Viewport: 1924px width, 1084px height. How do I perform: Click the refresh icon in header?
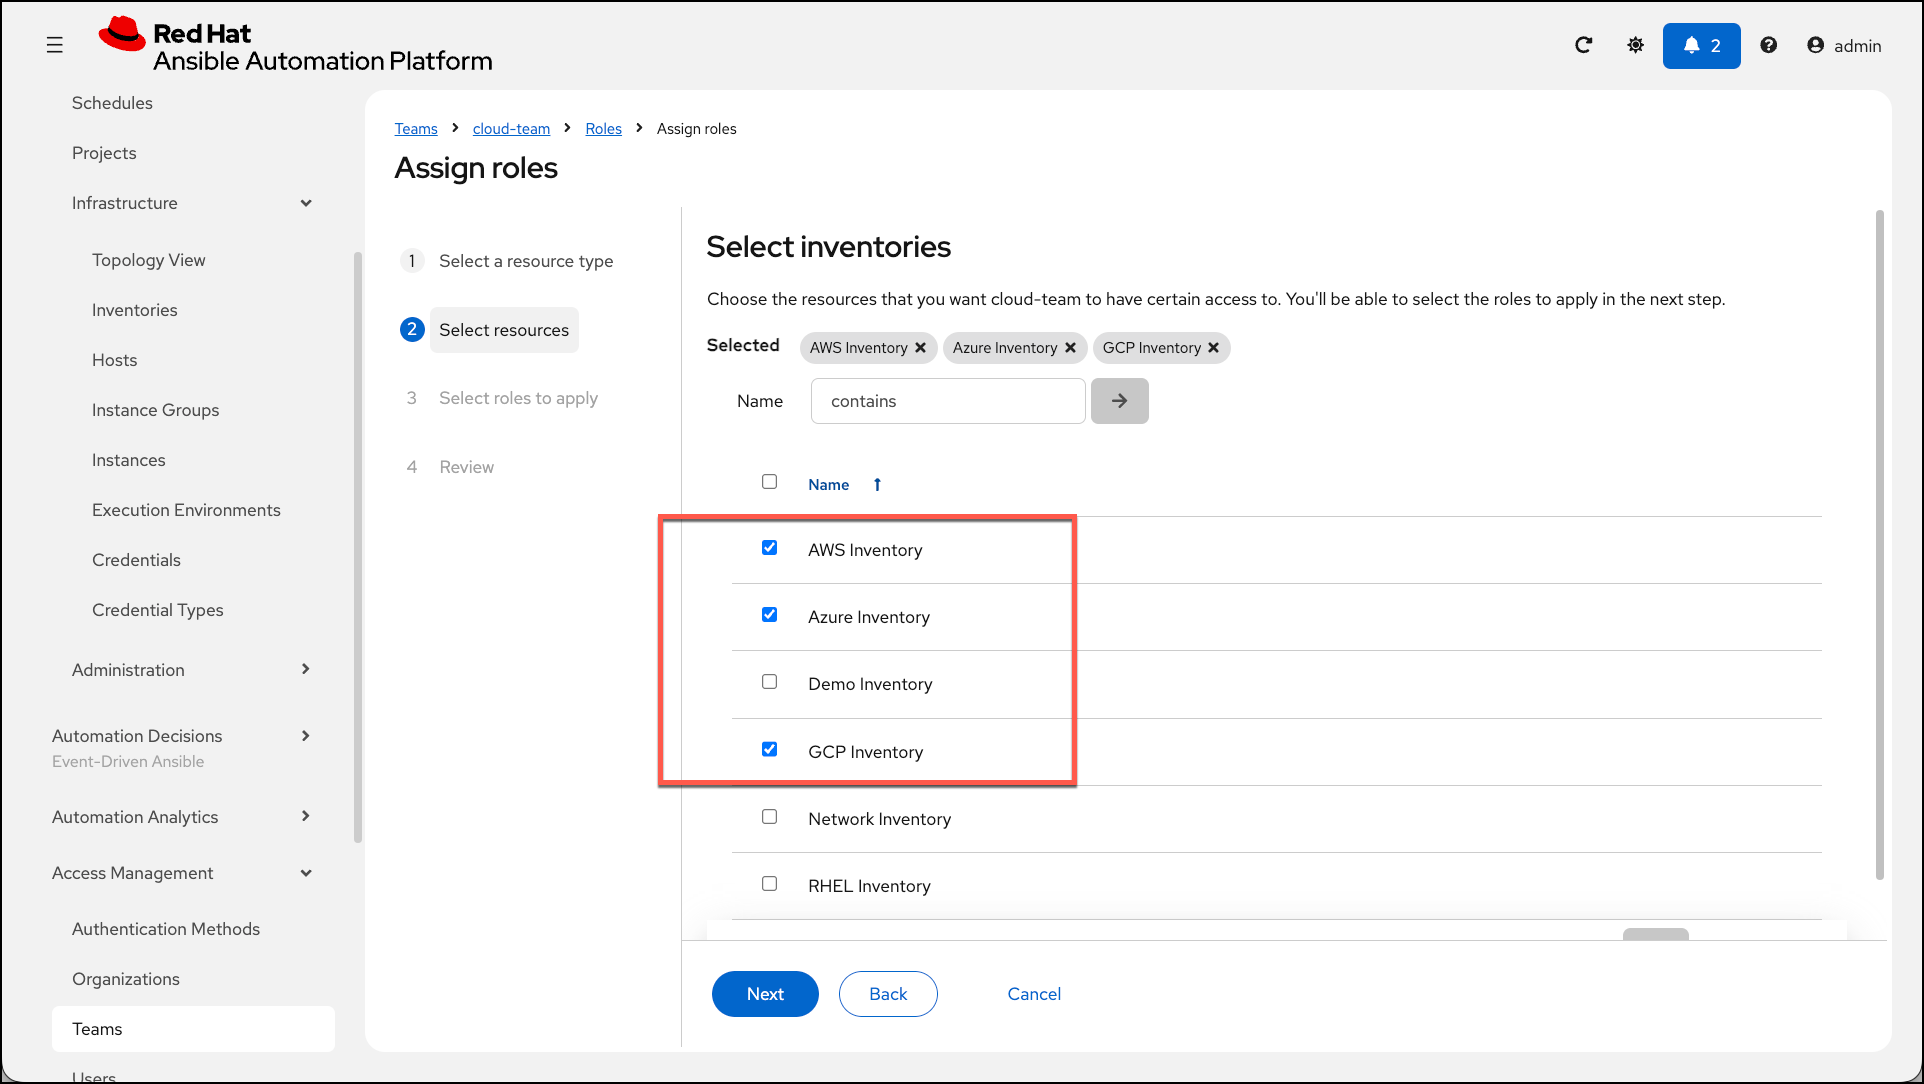1583,45
